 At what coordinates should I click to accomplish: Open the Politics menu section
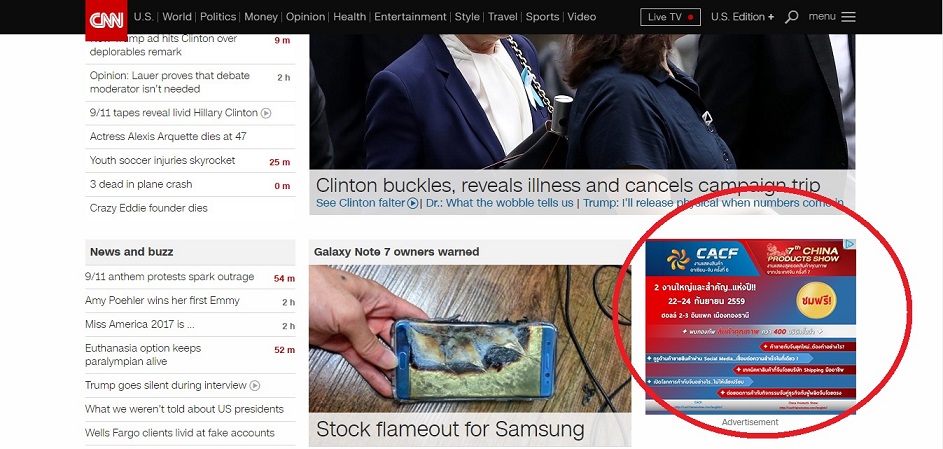218,17
